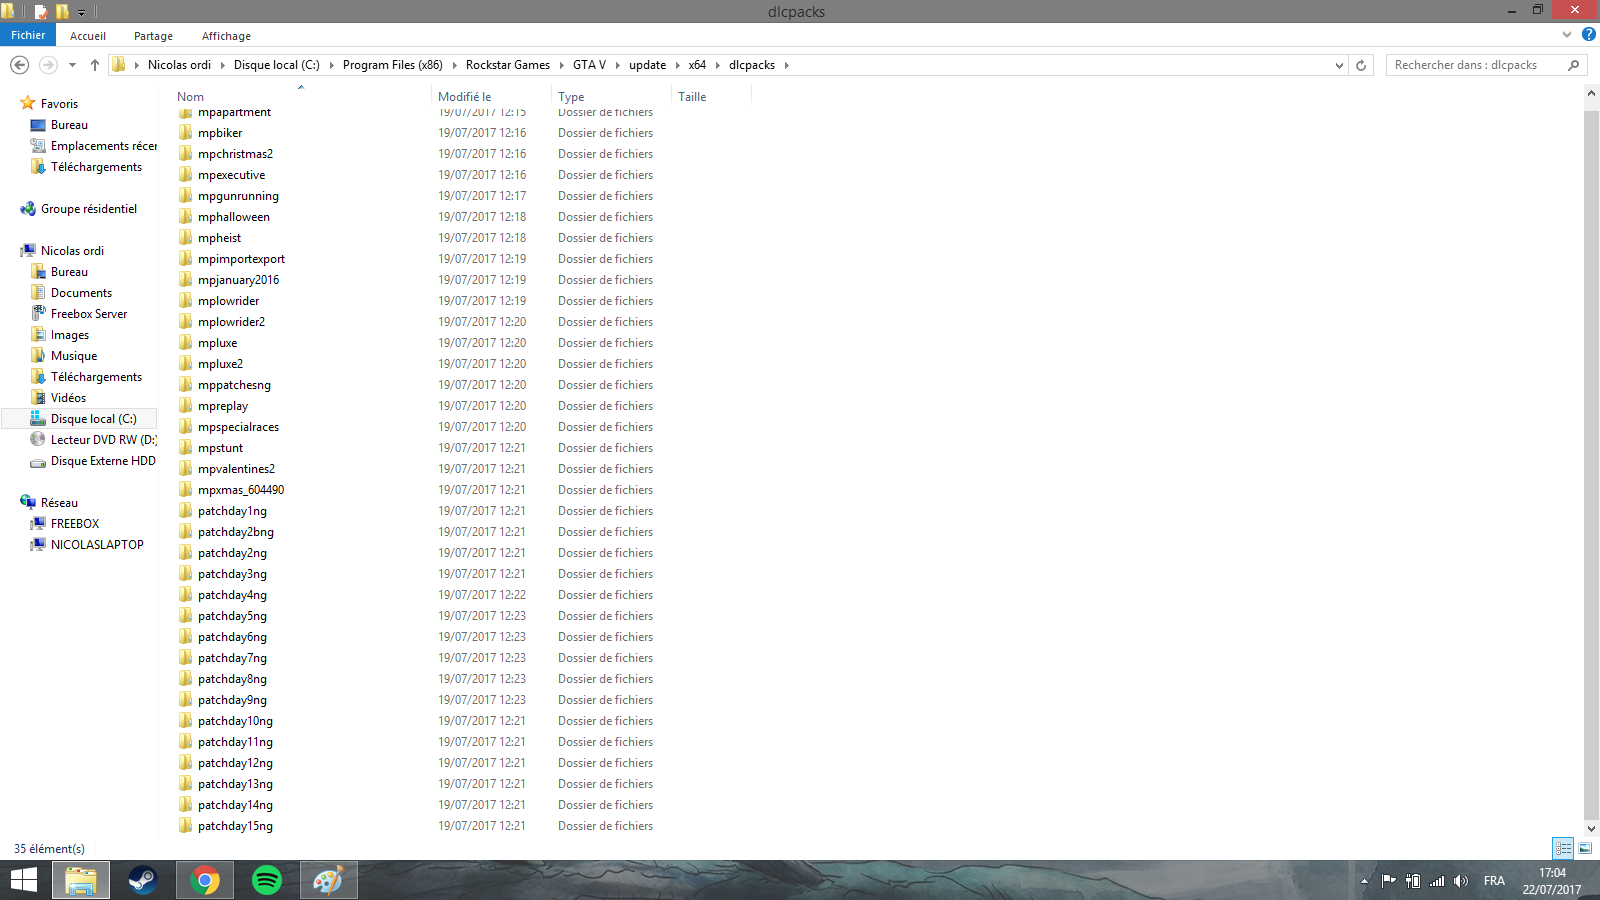Select Lecteur DVD RW (D:) drive
The height and width of the screenshot is (900, 1600).
[103, 440]
